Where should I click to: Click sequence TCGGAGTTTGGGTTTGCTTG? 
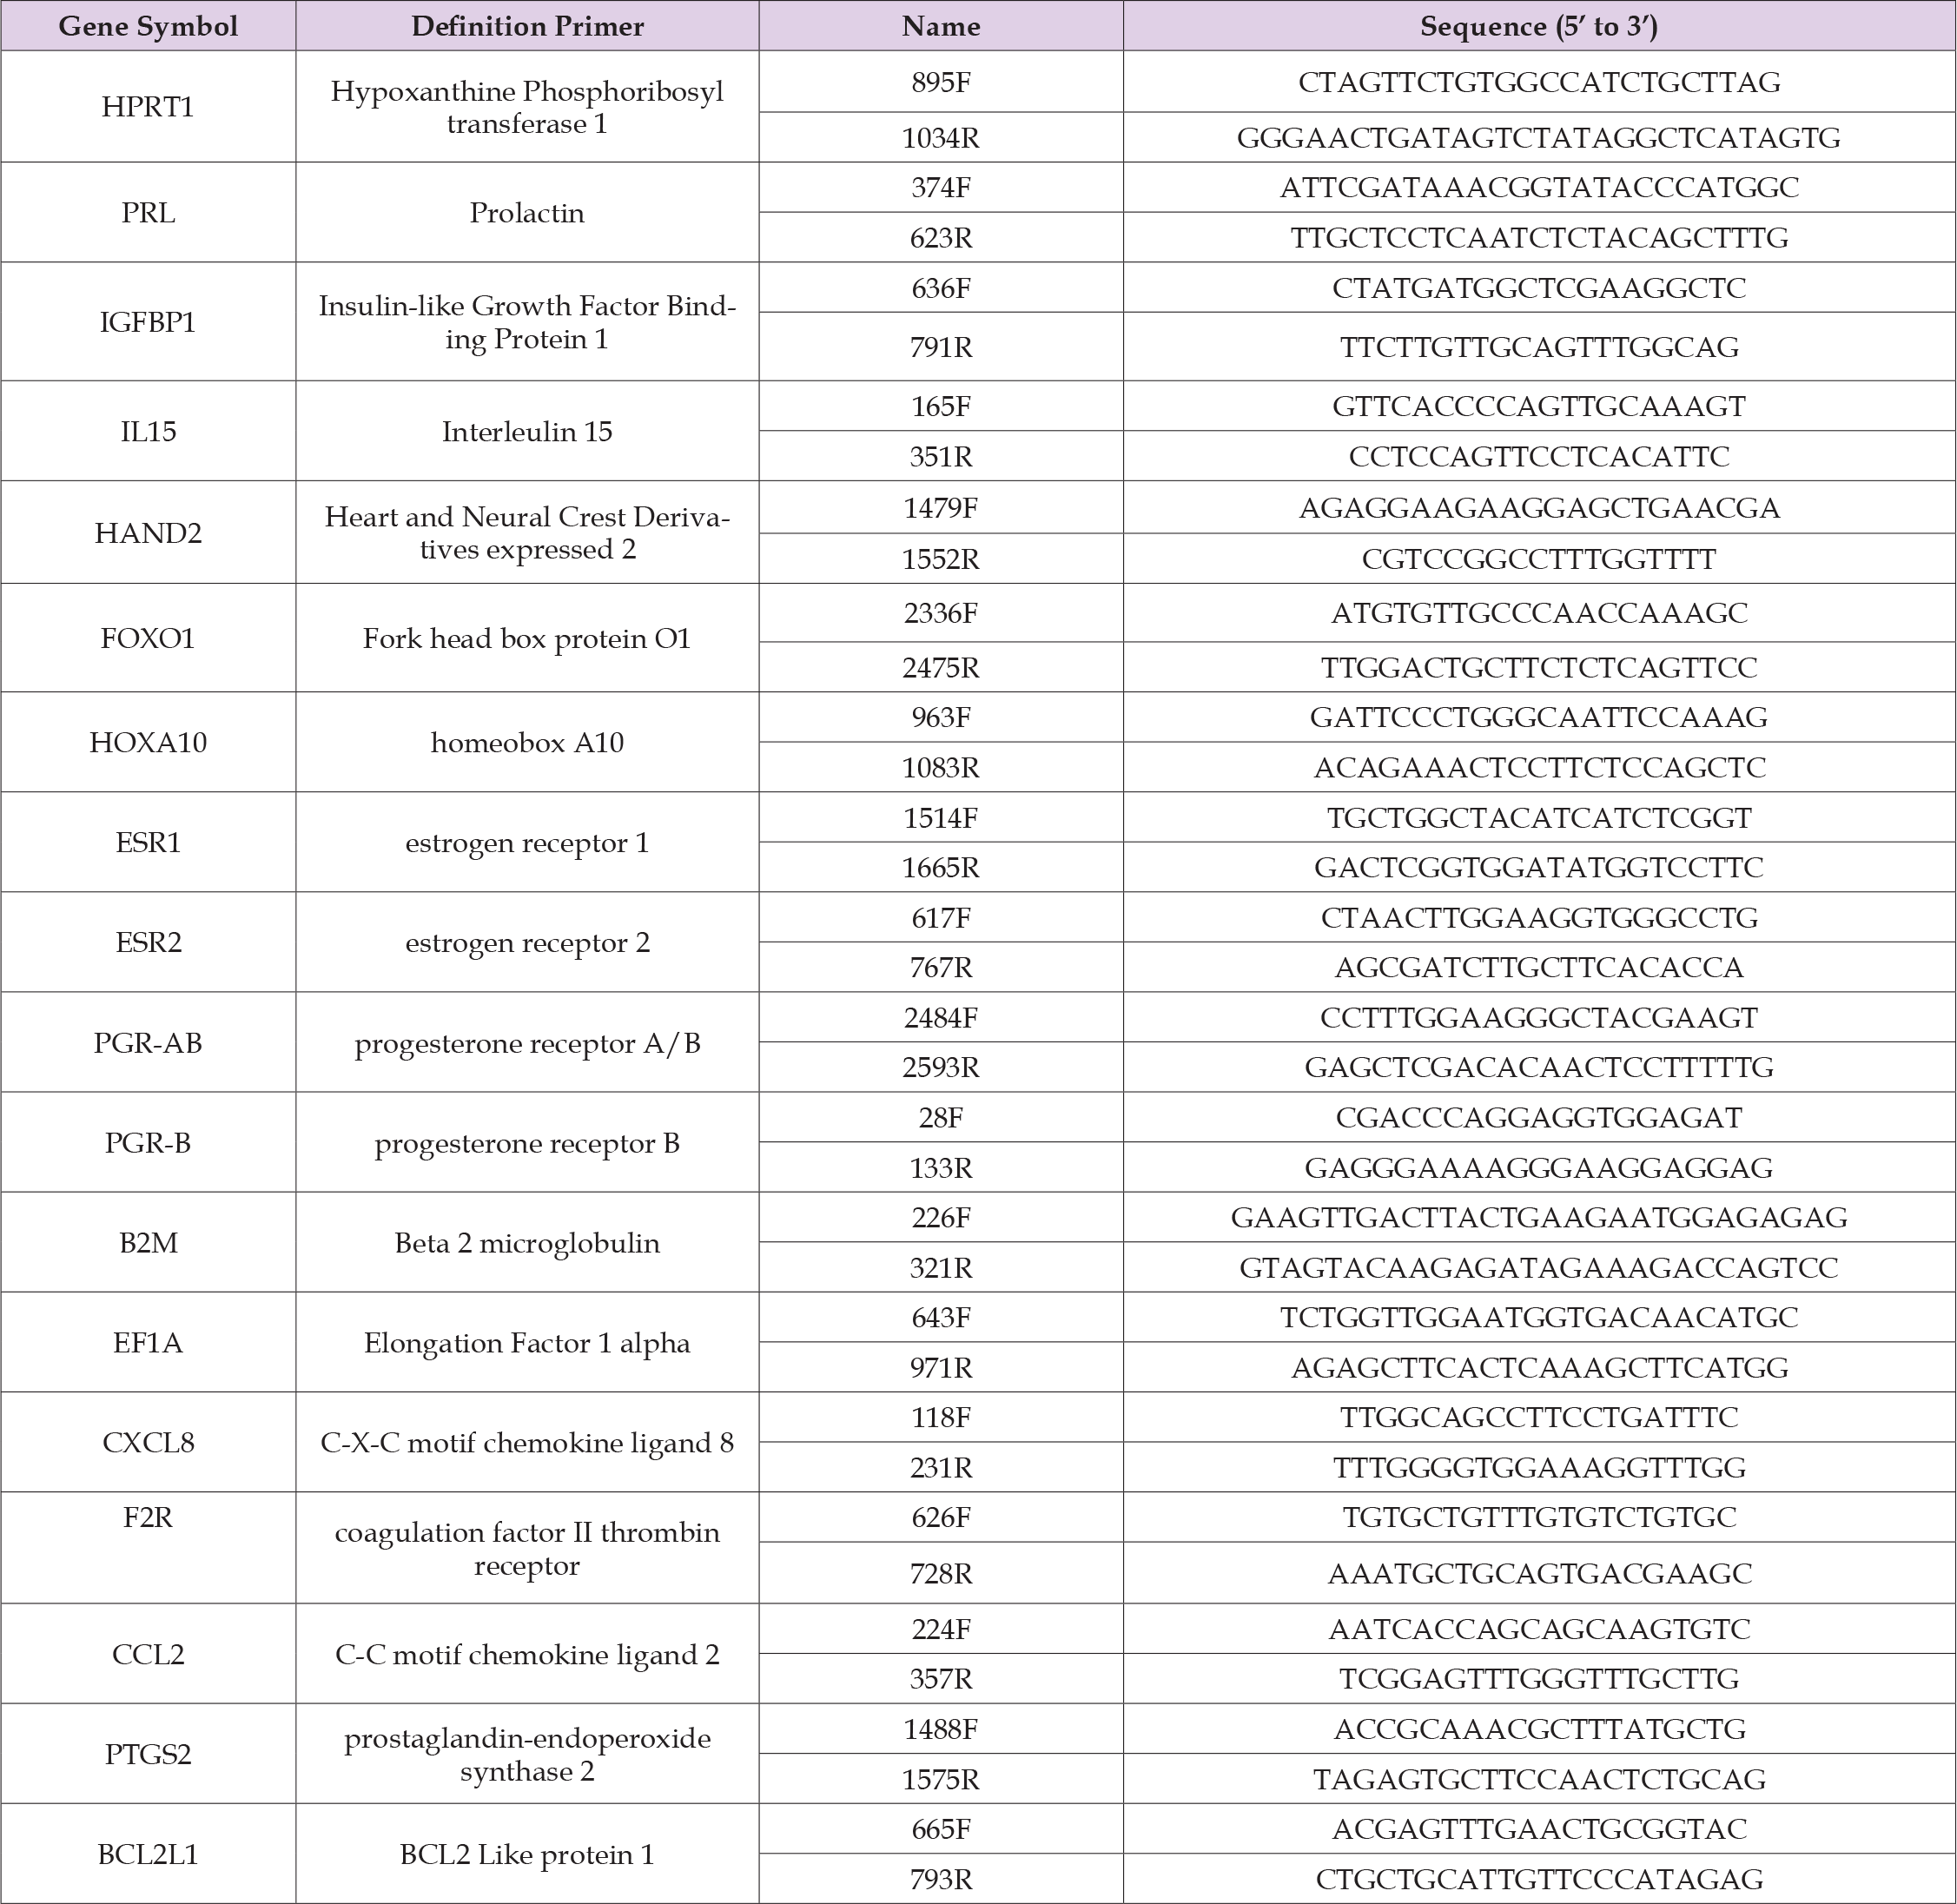(1538, 1679)
